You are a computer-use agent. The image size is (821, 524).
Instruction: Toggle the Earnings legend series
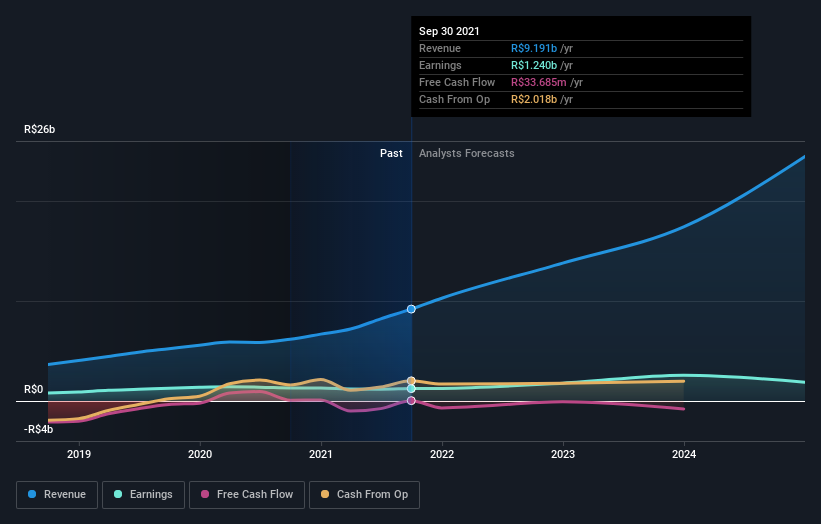click(x=143, y=495)
